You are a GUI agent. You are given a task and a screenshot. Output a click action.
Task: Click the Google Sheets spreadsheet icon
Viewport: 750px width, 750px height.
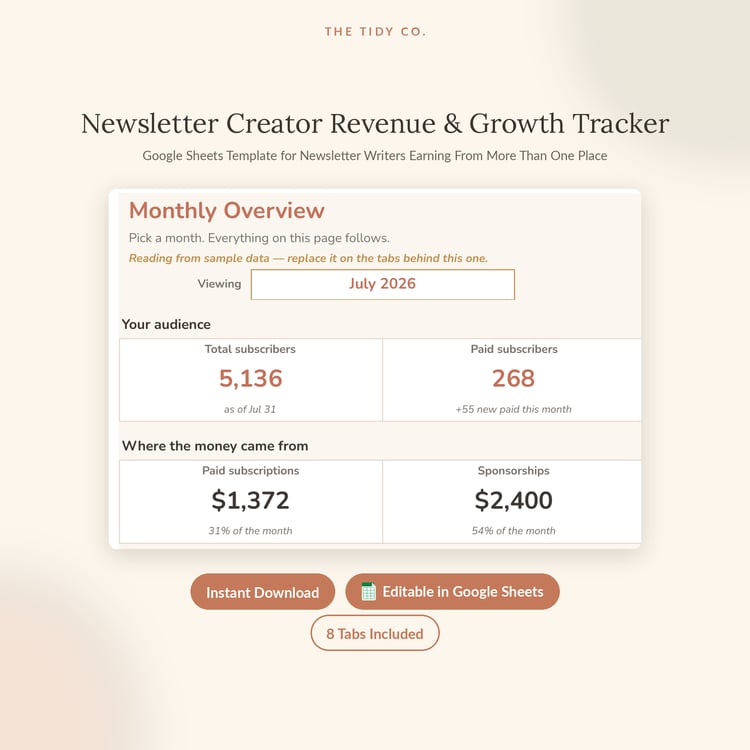point(368,591)
